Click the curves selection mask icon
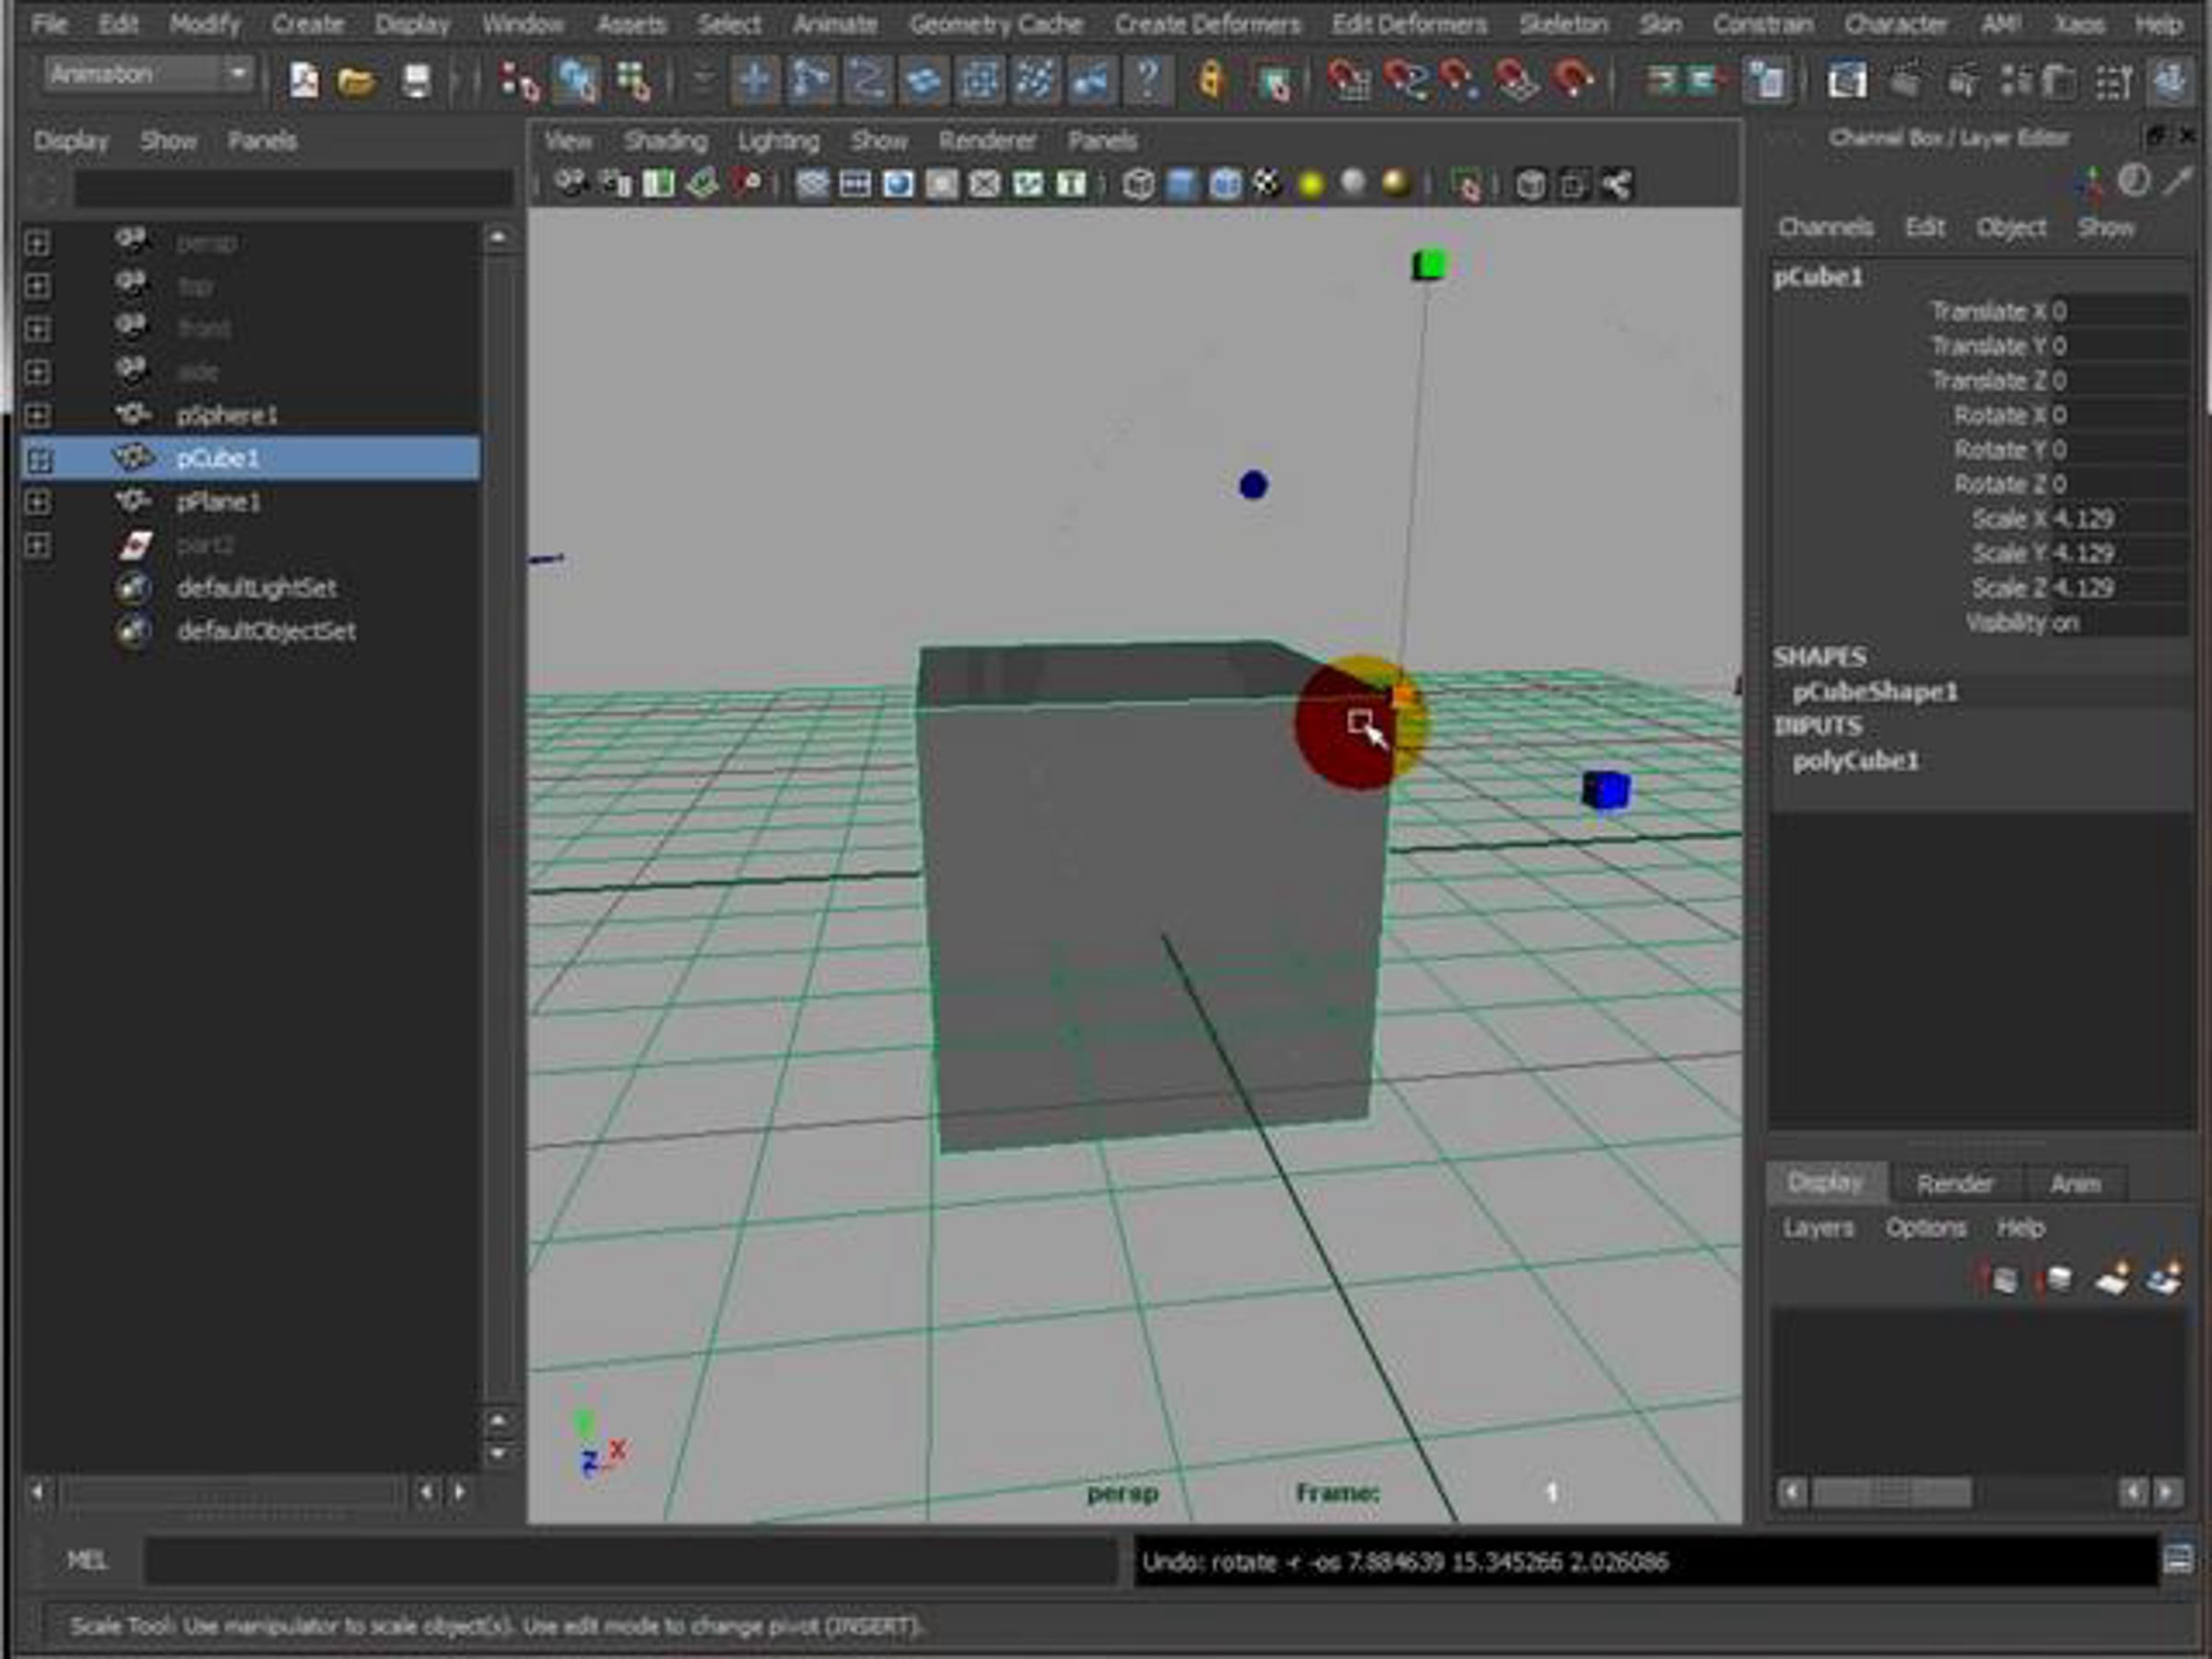Viewport: 2212px width, 1659px height. [868, 80]
